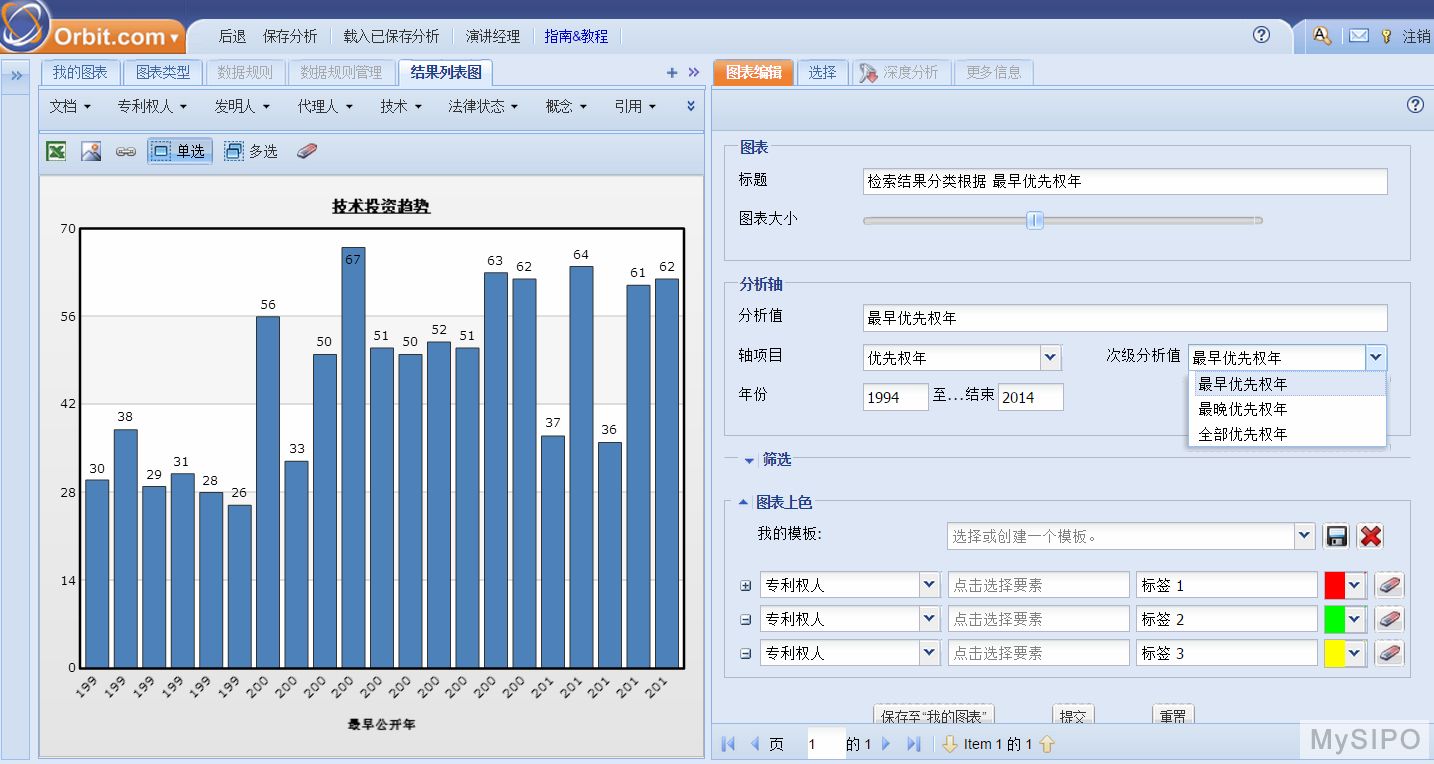The width and height of the screenshot is (1434, 764).
Task: Click the save chart as image icon
Action: tap(91, 151)
